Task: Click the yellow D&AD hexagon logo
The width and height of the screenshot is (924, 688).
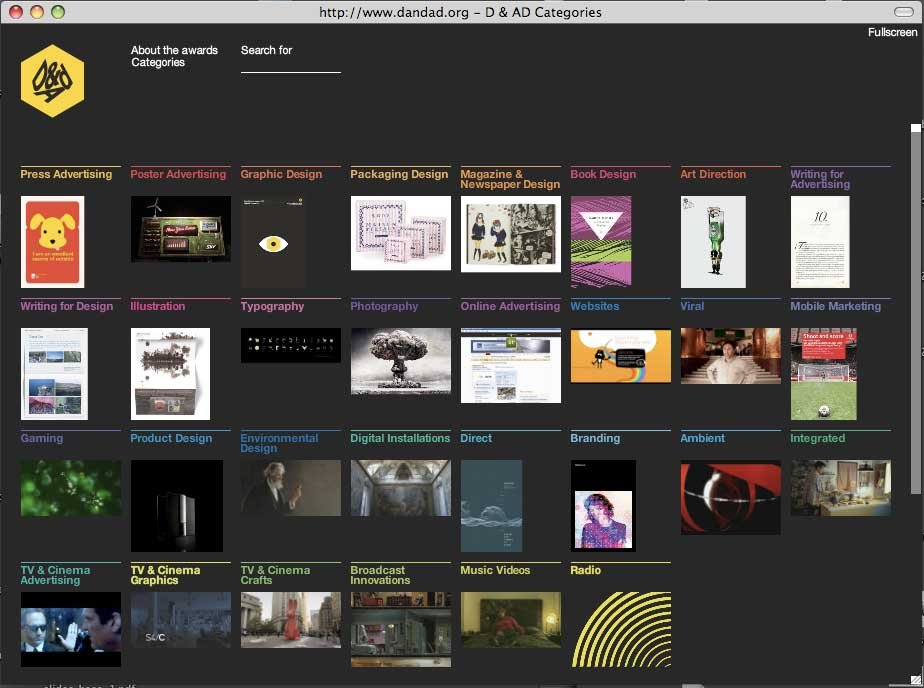Action: (52, 81)
